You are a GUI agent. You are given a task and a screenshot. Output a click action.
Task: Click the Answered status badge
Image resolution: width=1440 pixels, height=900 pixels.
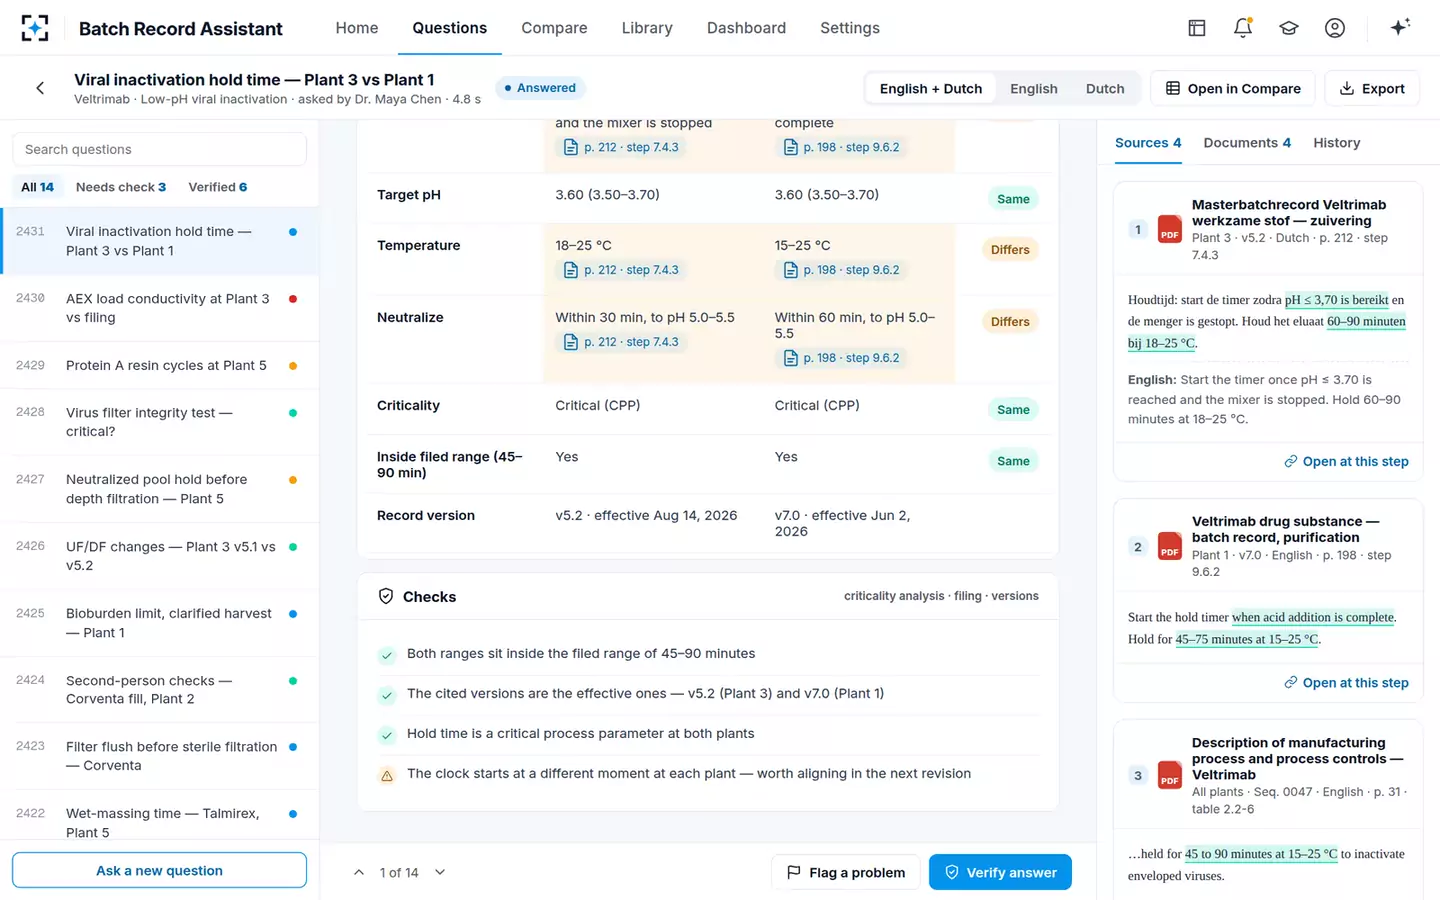click(540, 88)
